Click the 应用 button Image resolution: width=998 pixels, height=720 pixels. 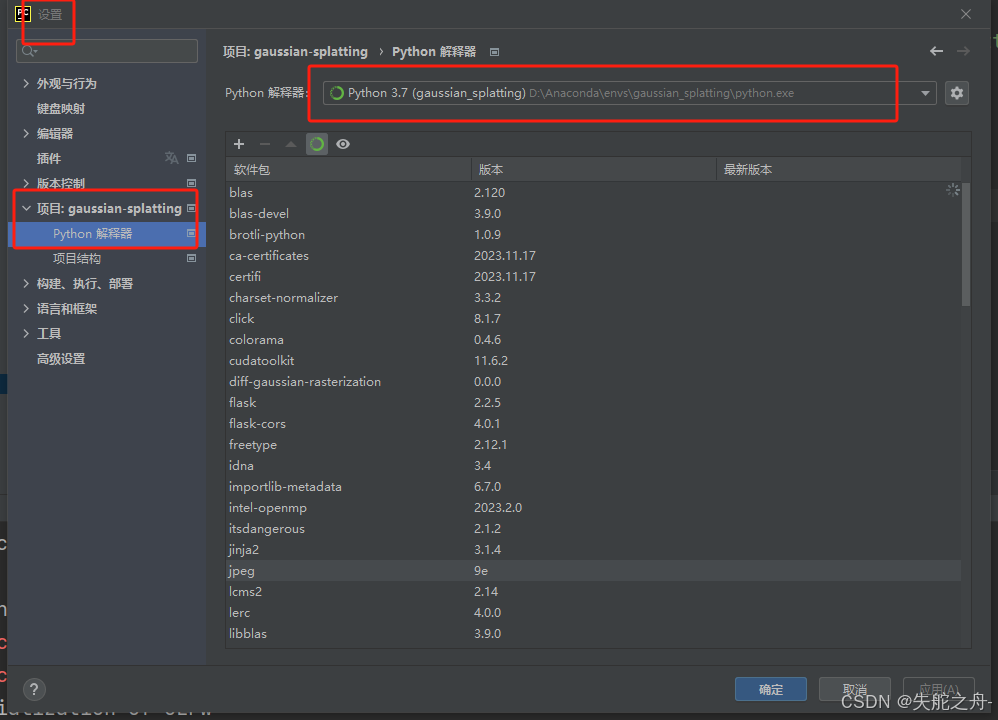pyautogui.click(x=939, y=689)
